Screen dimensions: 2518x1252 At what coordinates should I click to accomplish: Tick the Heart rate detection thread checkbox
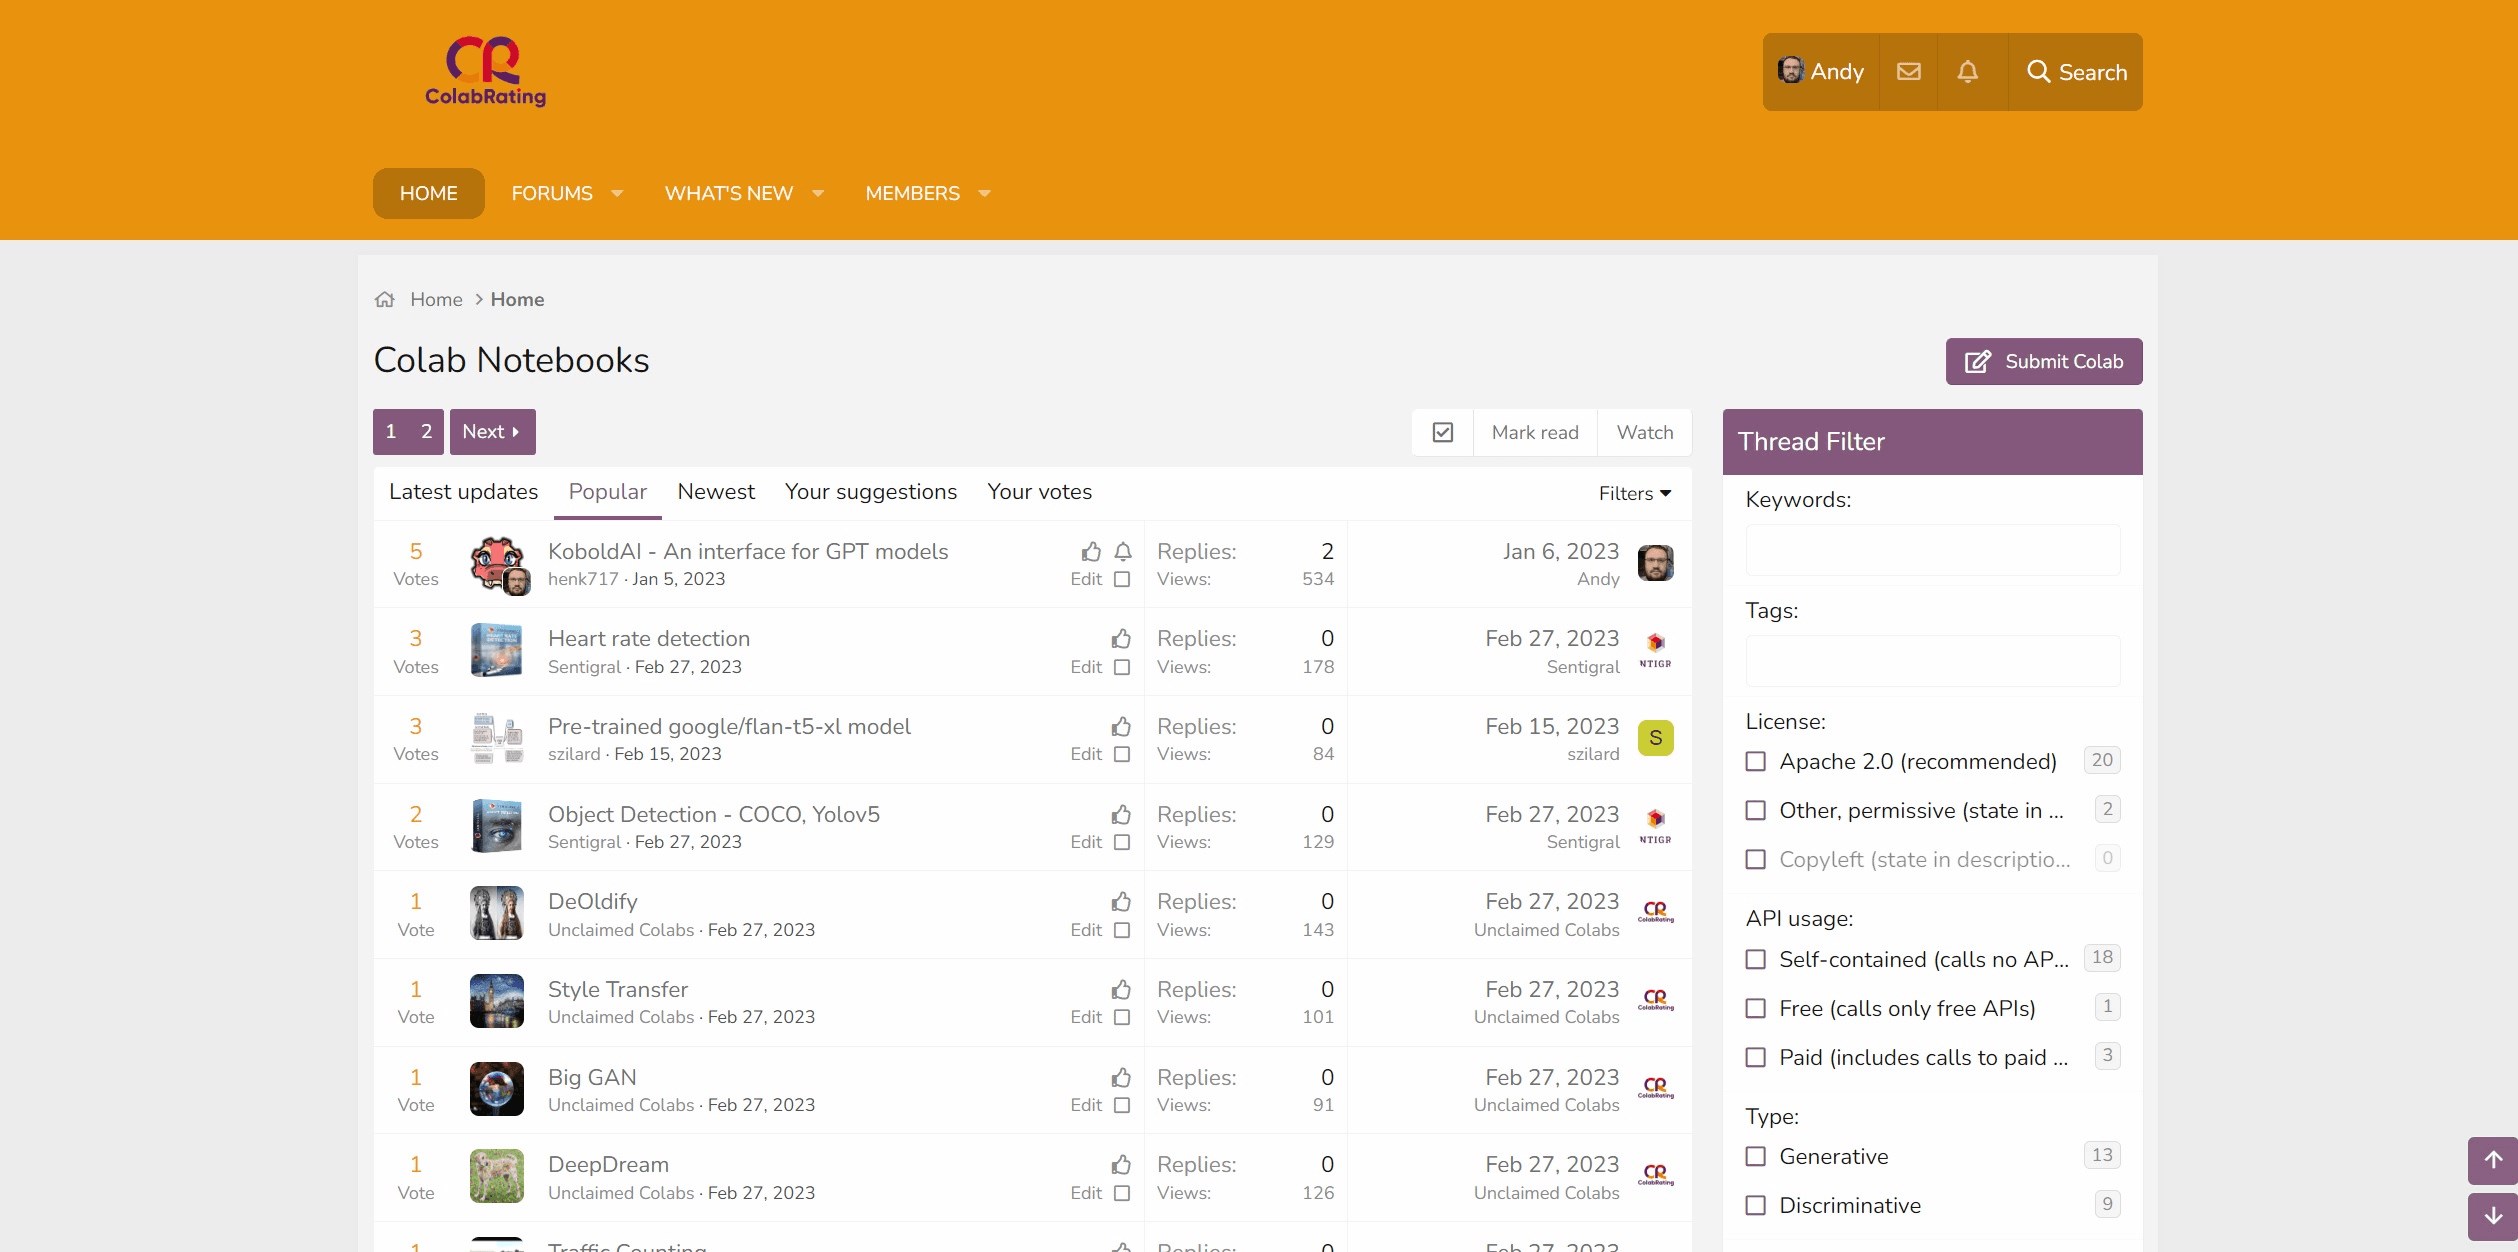pos(1122,667)
